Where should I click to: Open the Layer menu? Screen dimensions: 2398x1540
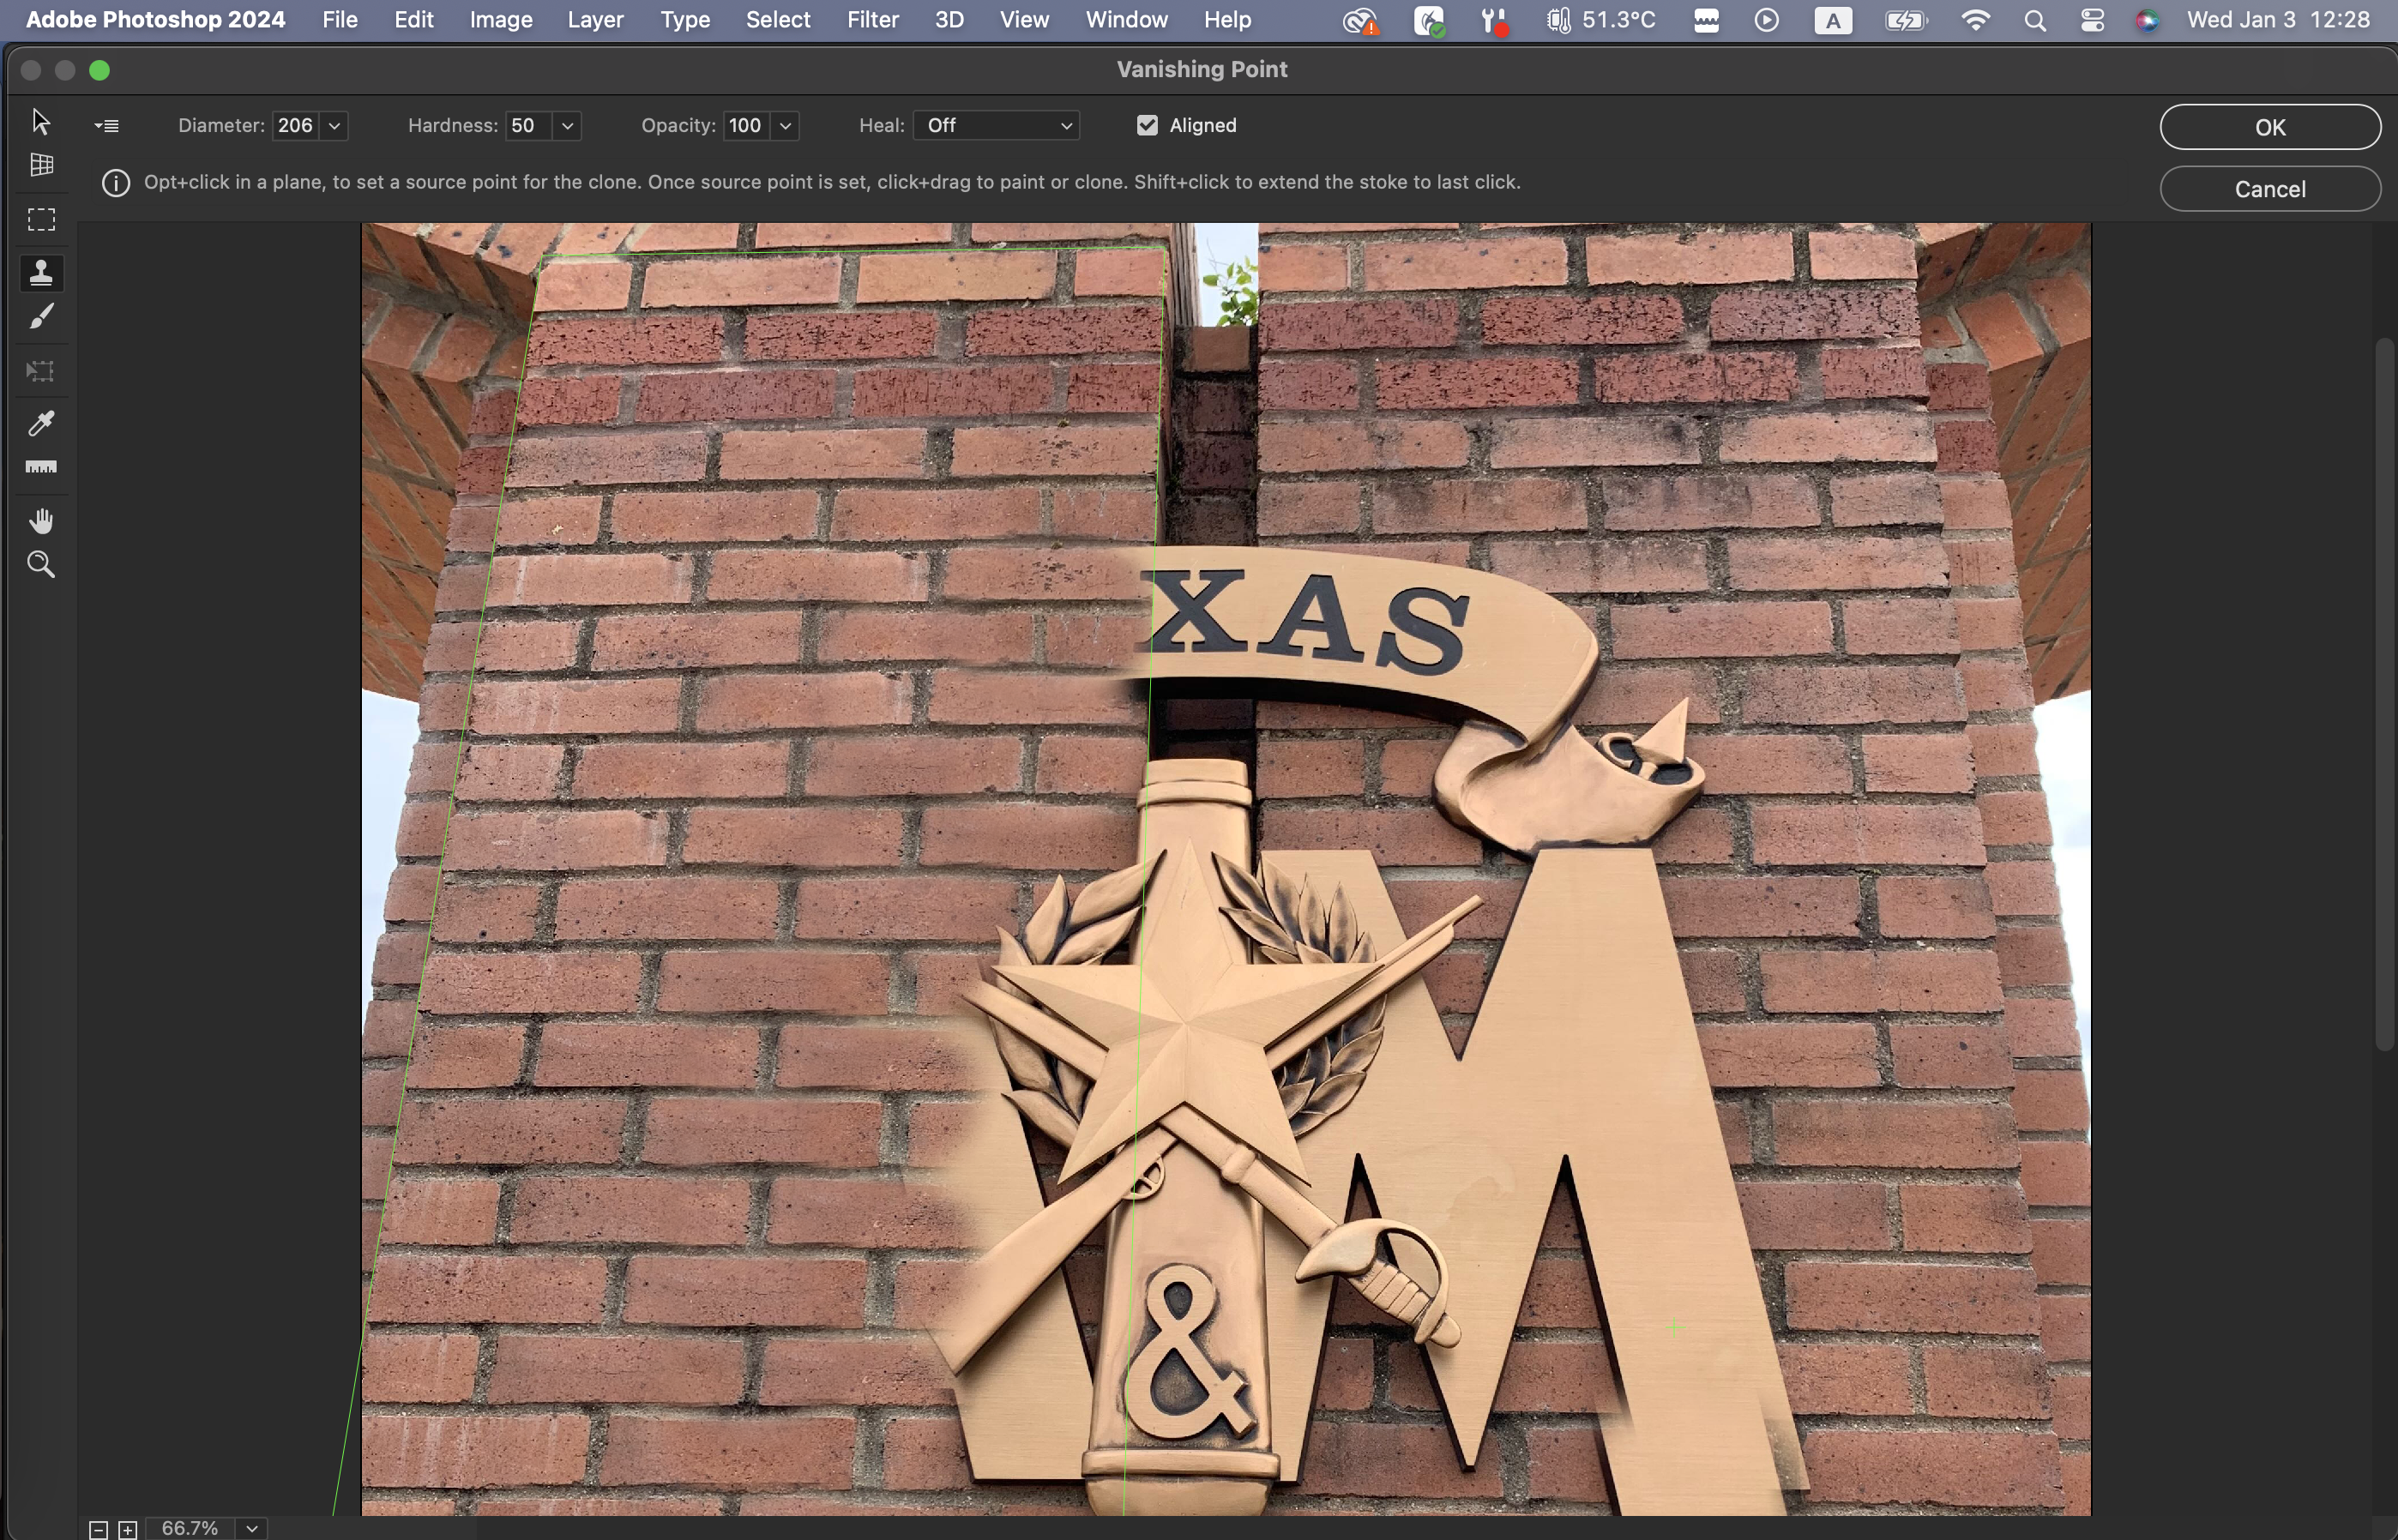[595, 19]
